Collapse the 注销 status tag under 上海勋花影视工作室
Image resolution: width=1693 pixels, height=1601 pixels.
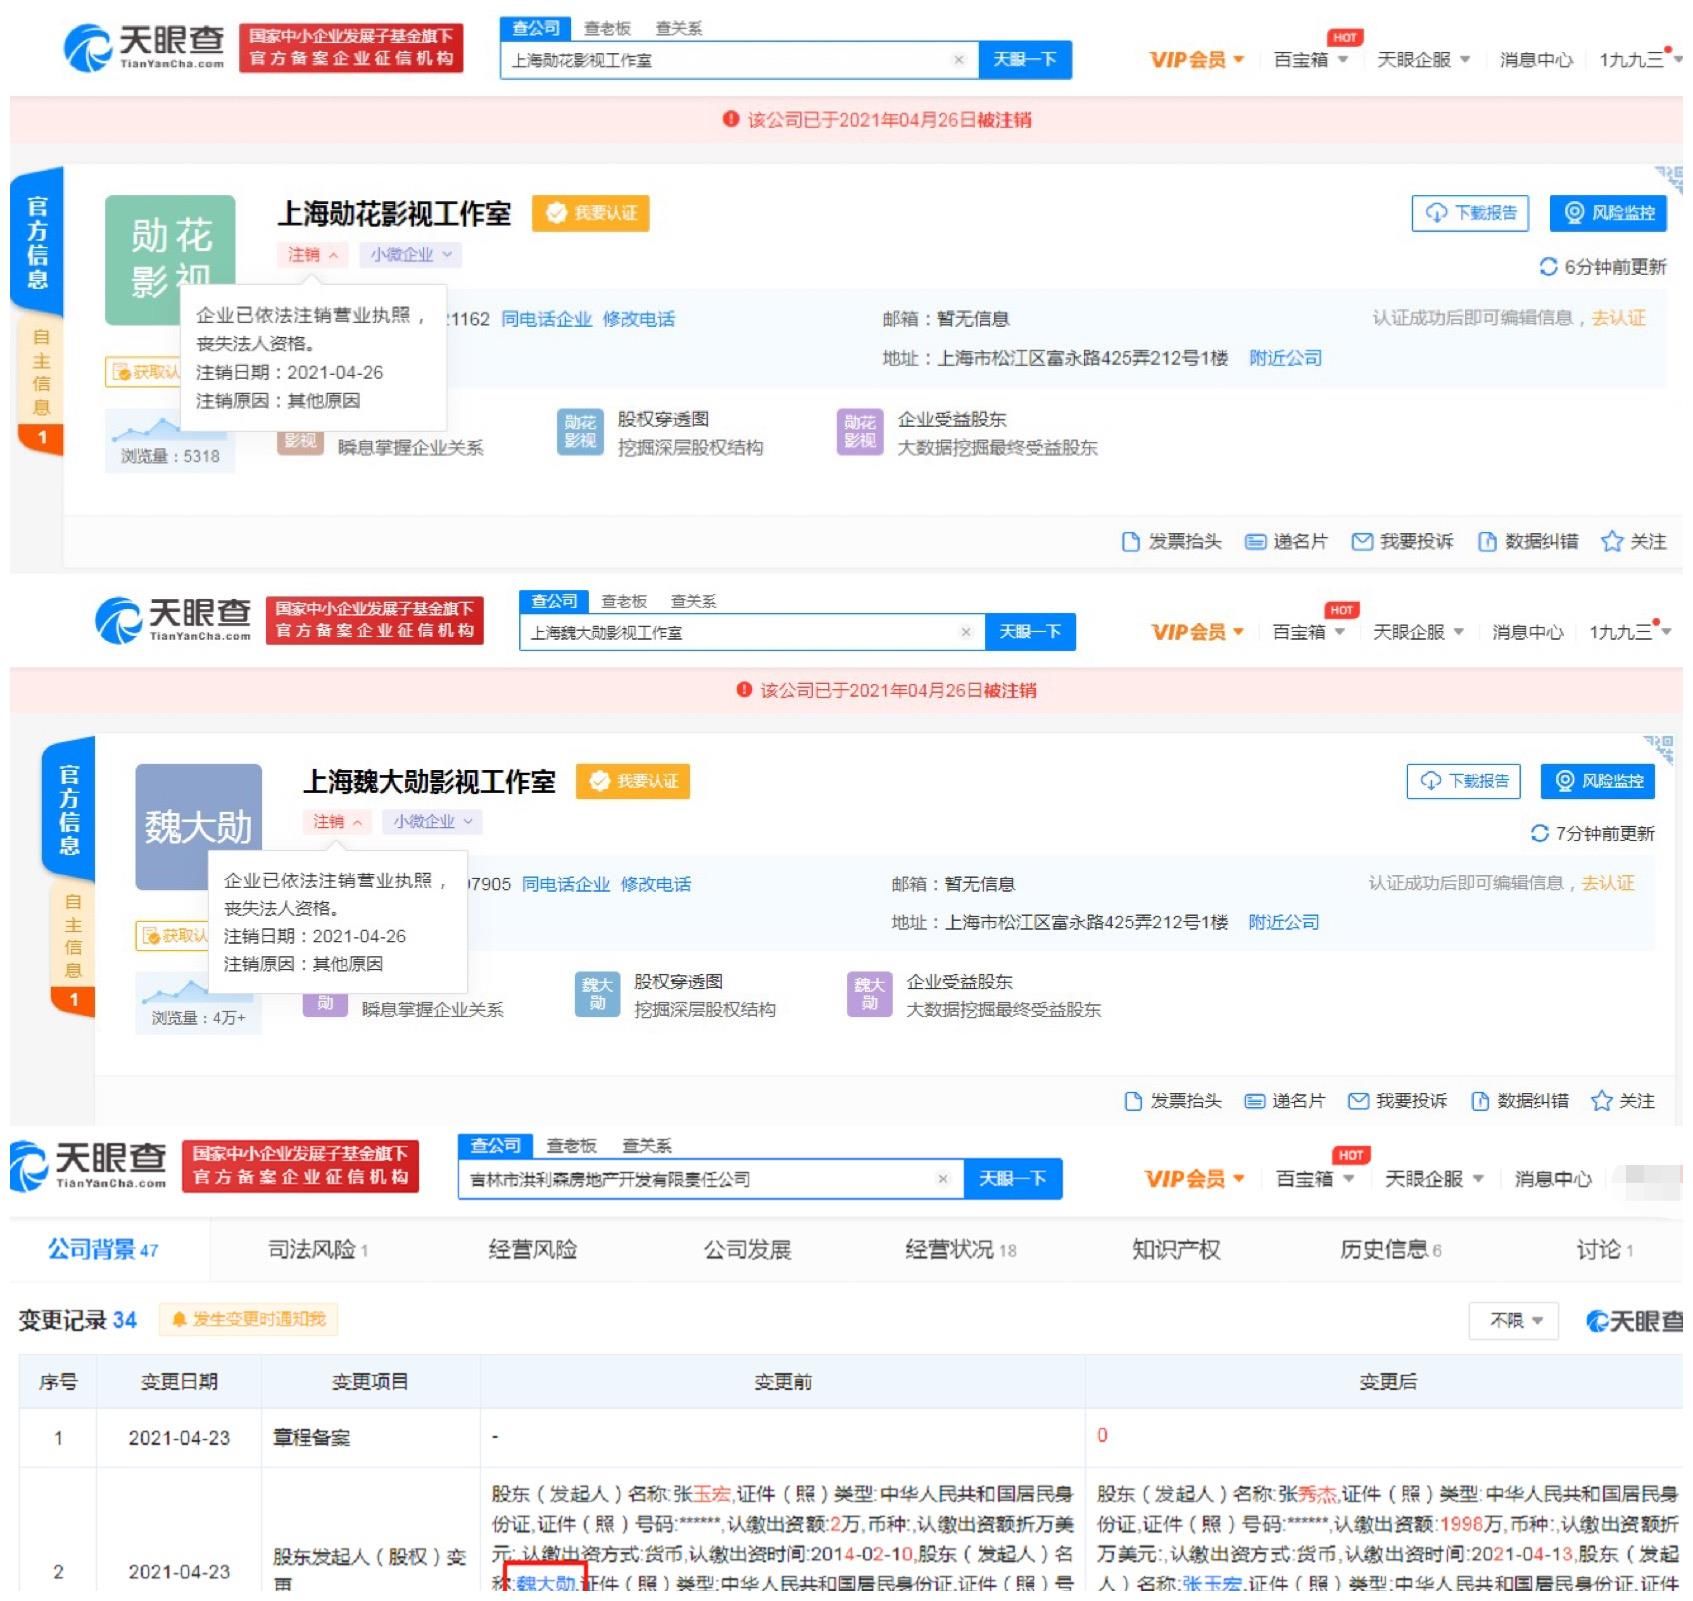[x=313, y=255]
